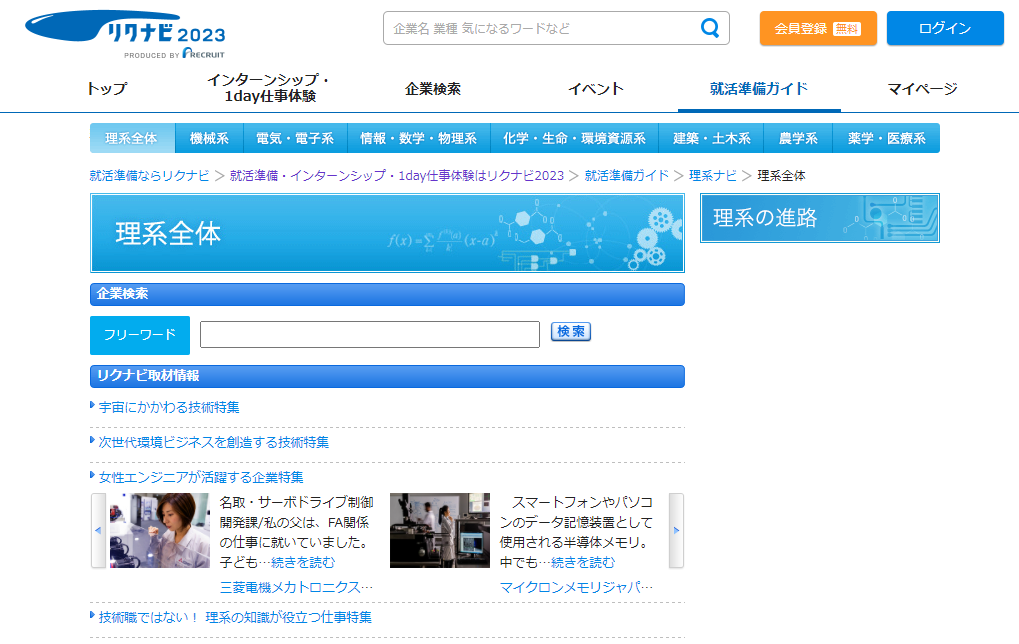Follow breadcrumb link 就活準備ガイド
The width and height of the screenshot is (1019, 644).
coord(626,175)
